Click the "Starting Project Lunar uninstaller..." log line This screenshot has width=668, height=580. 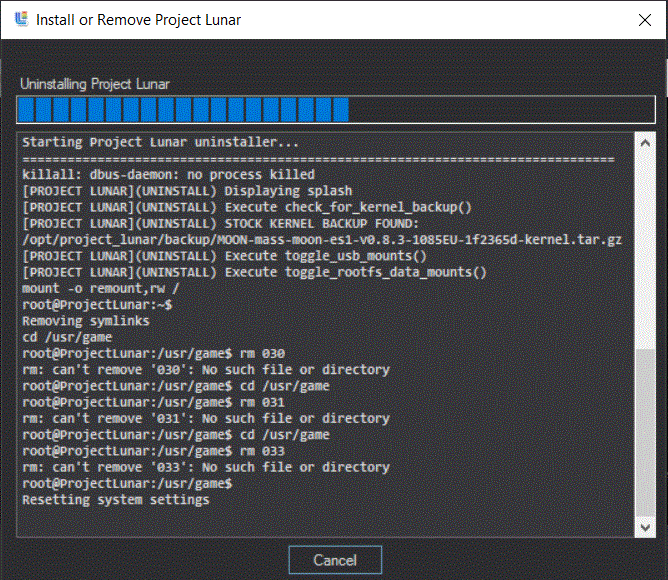coord(160,143)
